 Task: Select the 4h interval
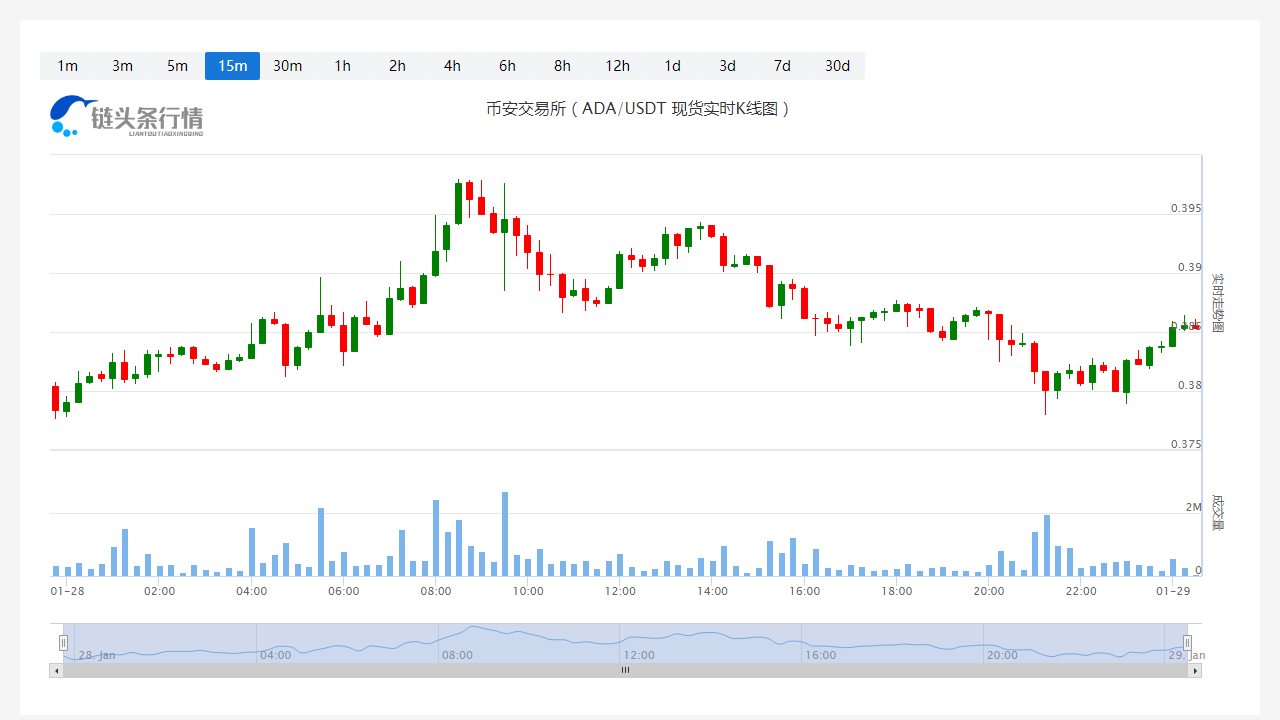tap(452, 66)
